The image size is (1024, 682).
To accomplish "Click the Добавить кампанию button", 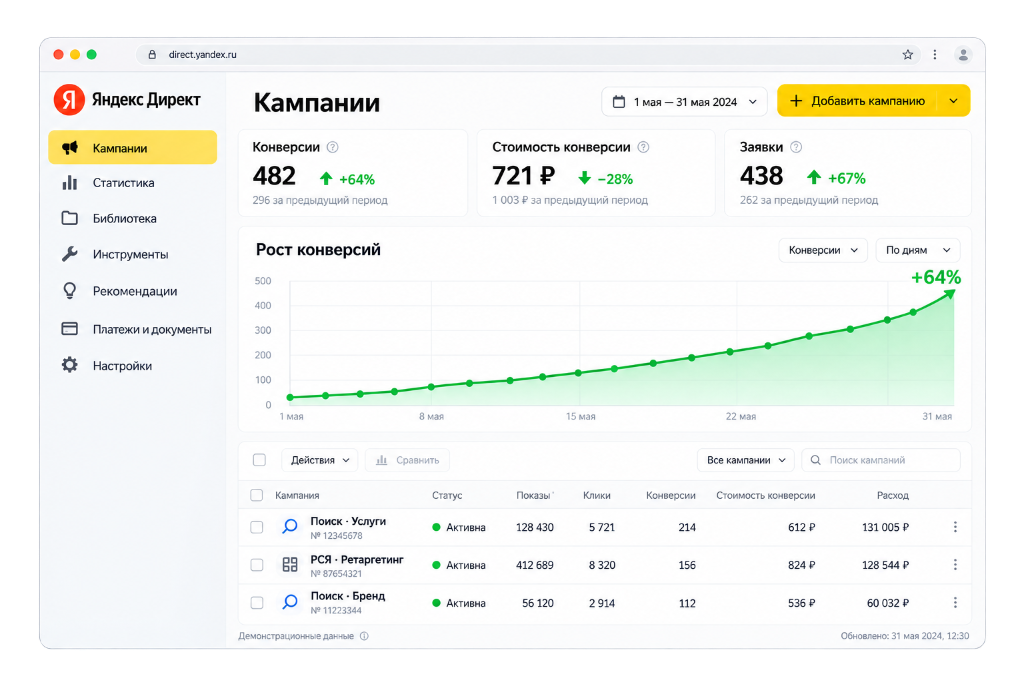I will pyautogui.click(x=857, y=101).
